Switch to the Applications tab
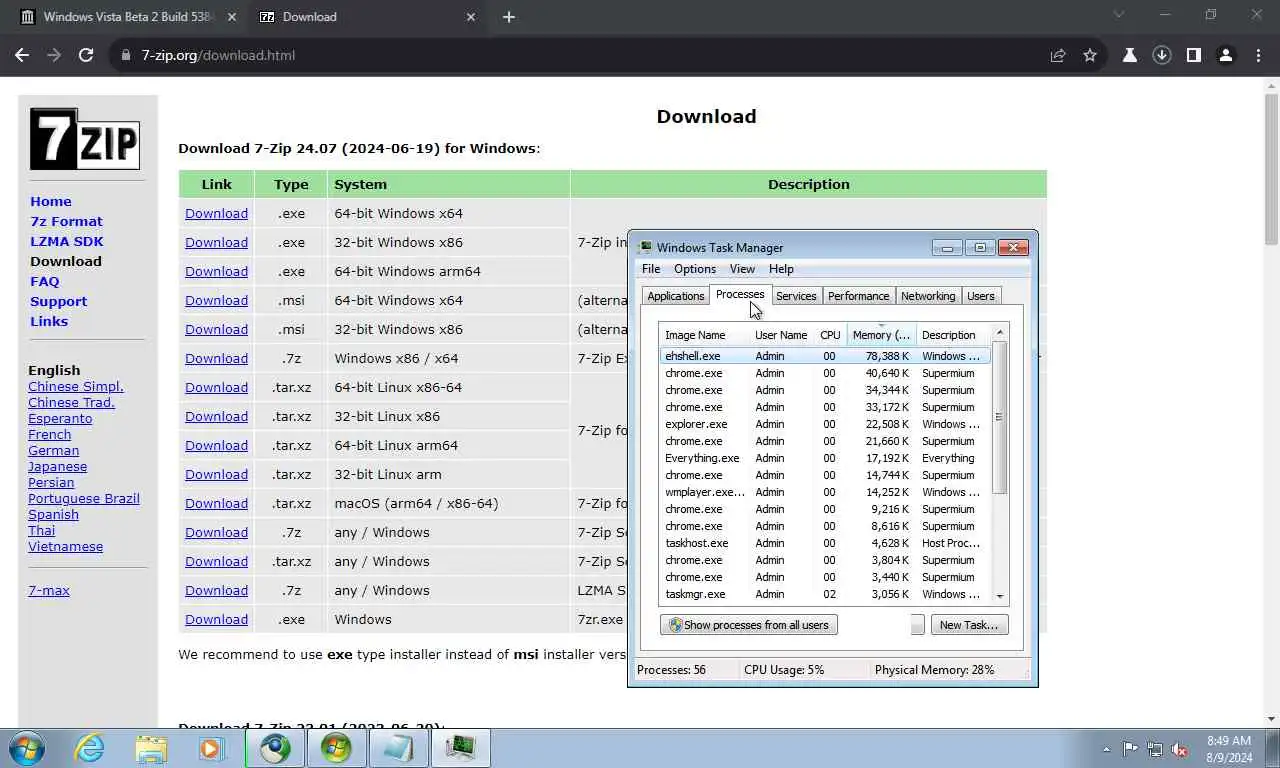1280x768 pixels. (x=676, y=296)
